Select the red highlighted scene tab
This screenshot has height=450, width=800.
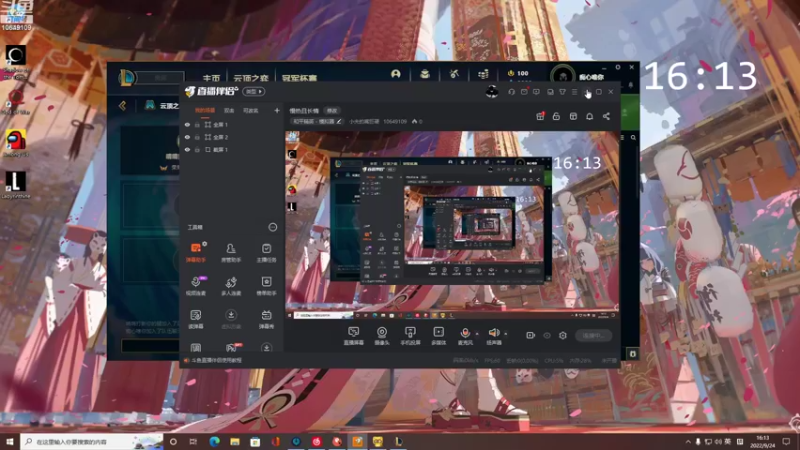(x=205, y=110)
